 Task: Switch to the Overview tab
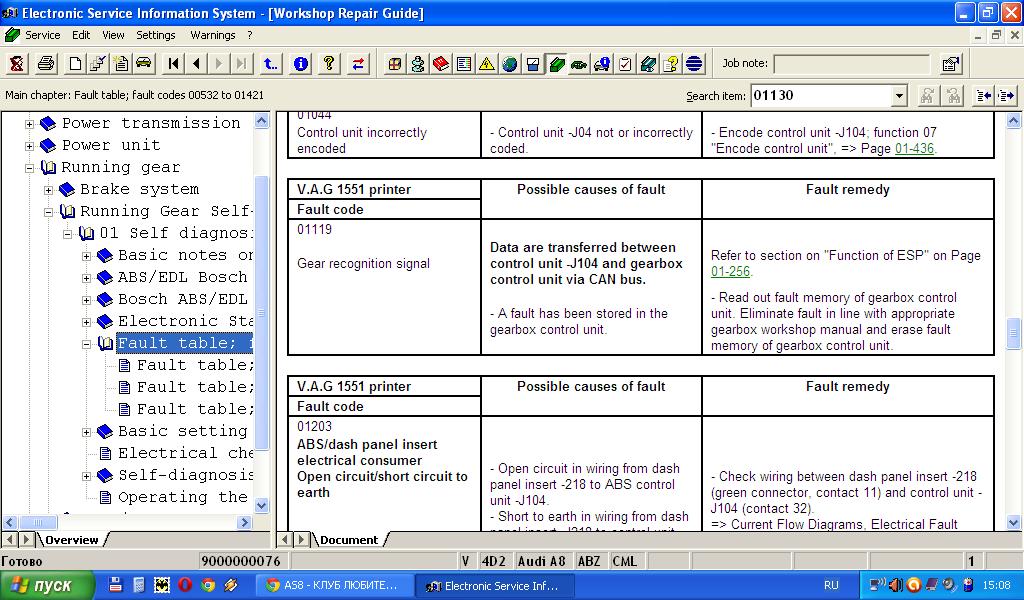pos(71,540)
